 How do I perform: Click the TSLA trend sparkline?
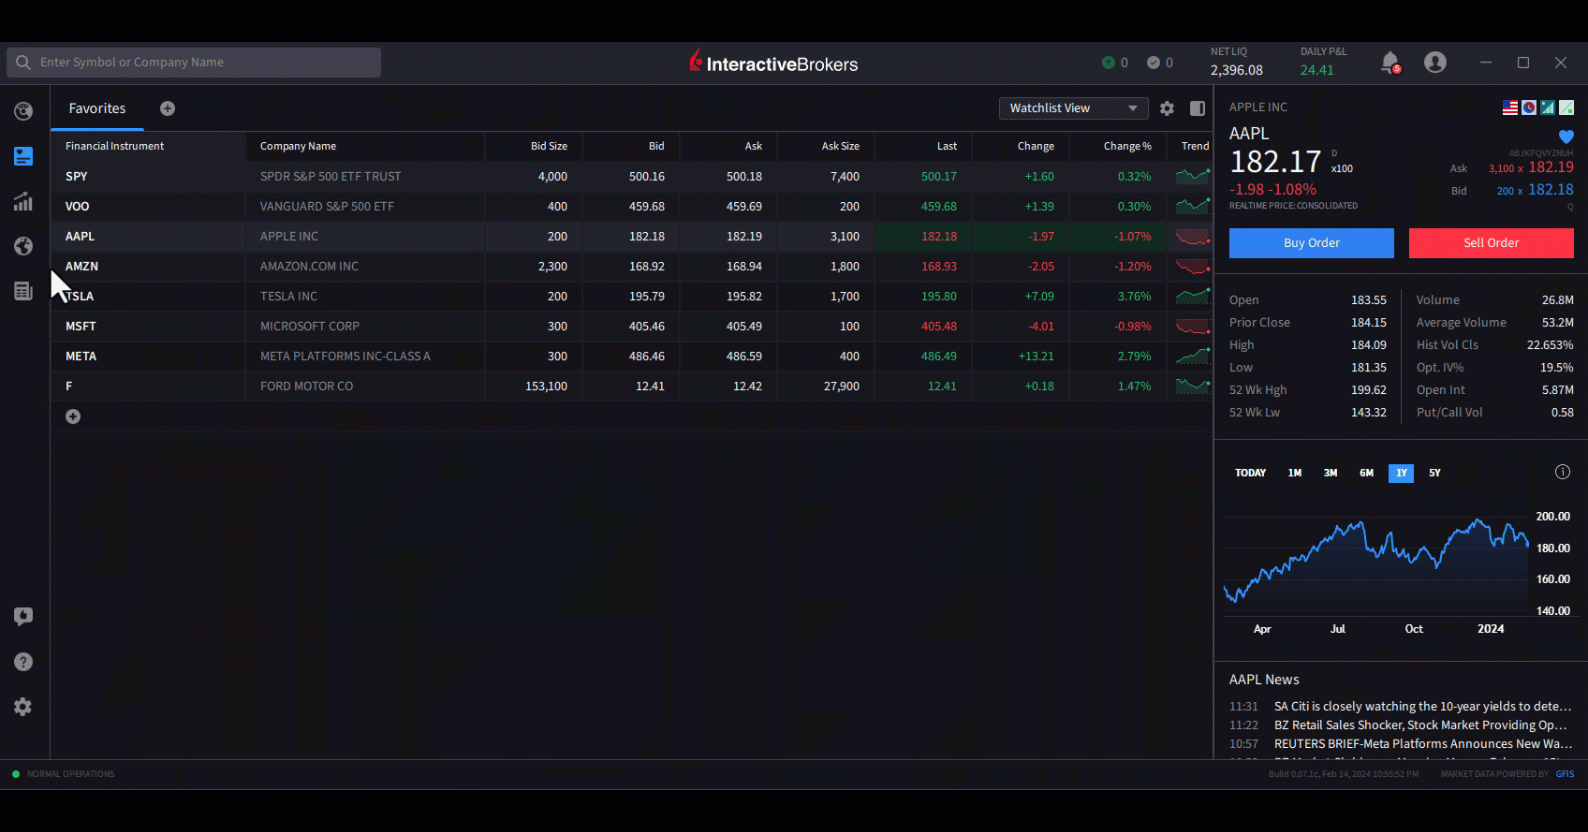tap(1193, 296)
